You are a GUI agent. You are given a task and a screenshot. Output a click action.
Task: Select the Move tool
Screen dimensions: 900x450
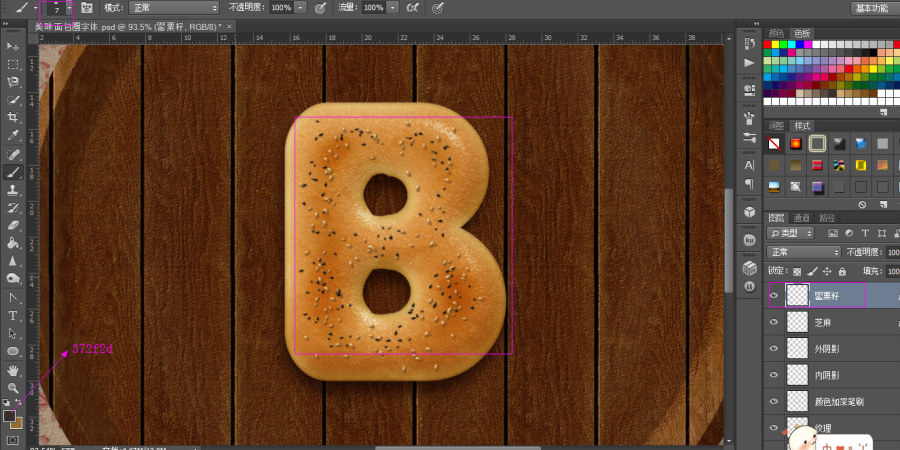tap(13, 46)
